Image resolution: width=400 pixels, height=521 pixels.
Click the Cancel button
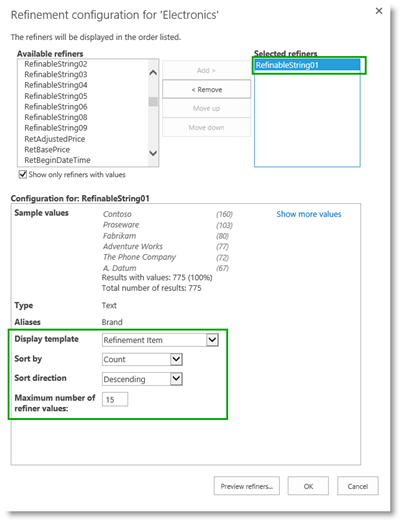[x=358, y=486]
